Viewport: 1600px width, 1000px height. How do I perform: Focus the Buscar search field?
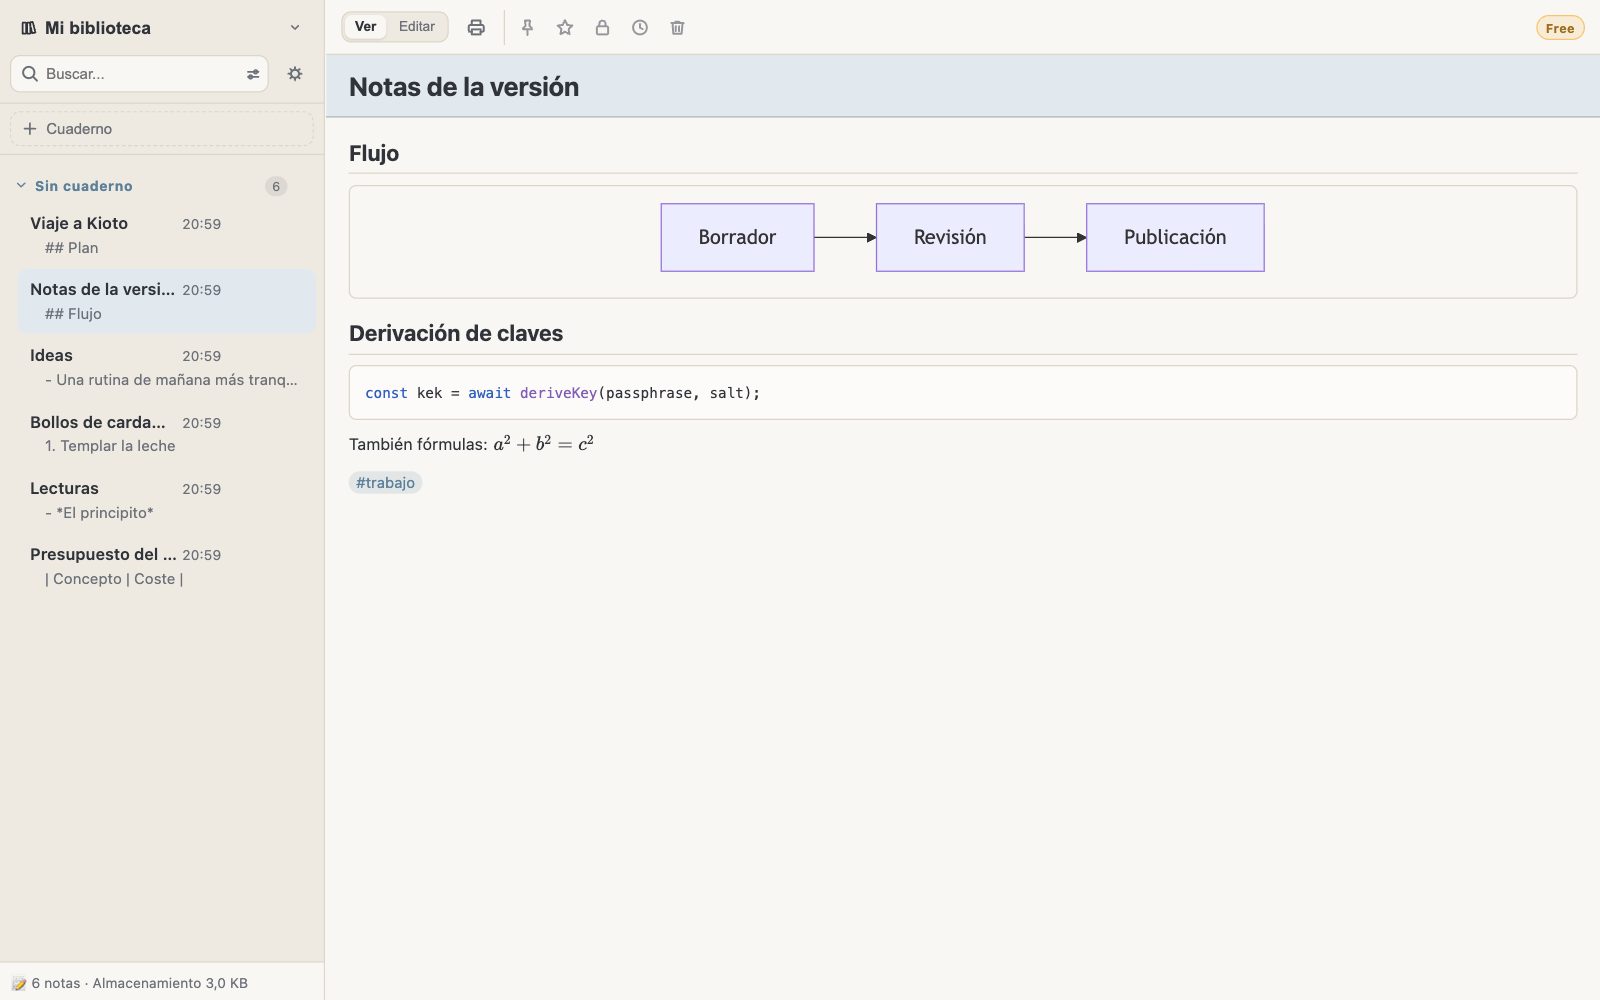pyautogui.click(x=140, y=74)
